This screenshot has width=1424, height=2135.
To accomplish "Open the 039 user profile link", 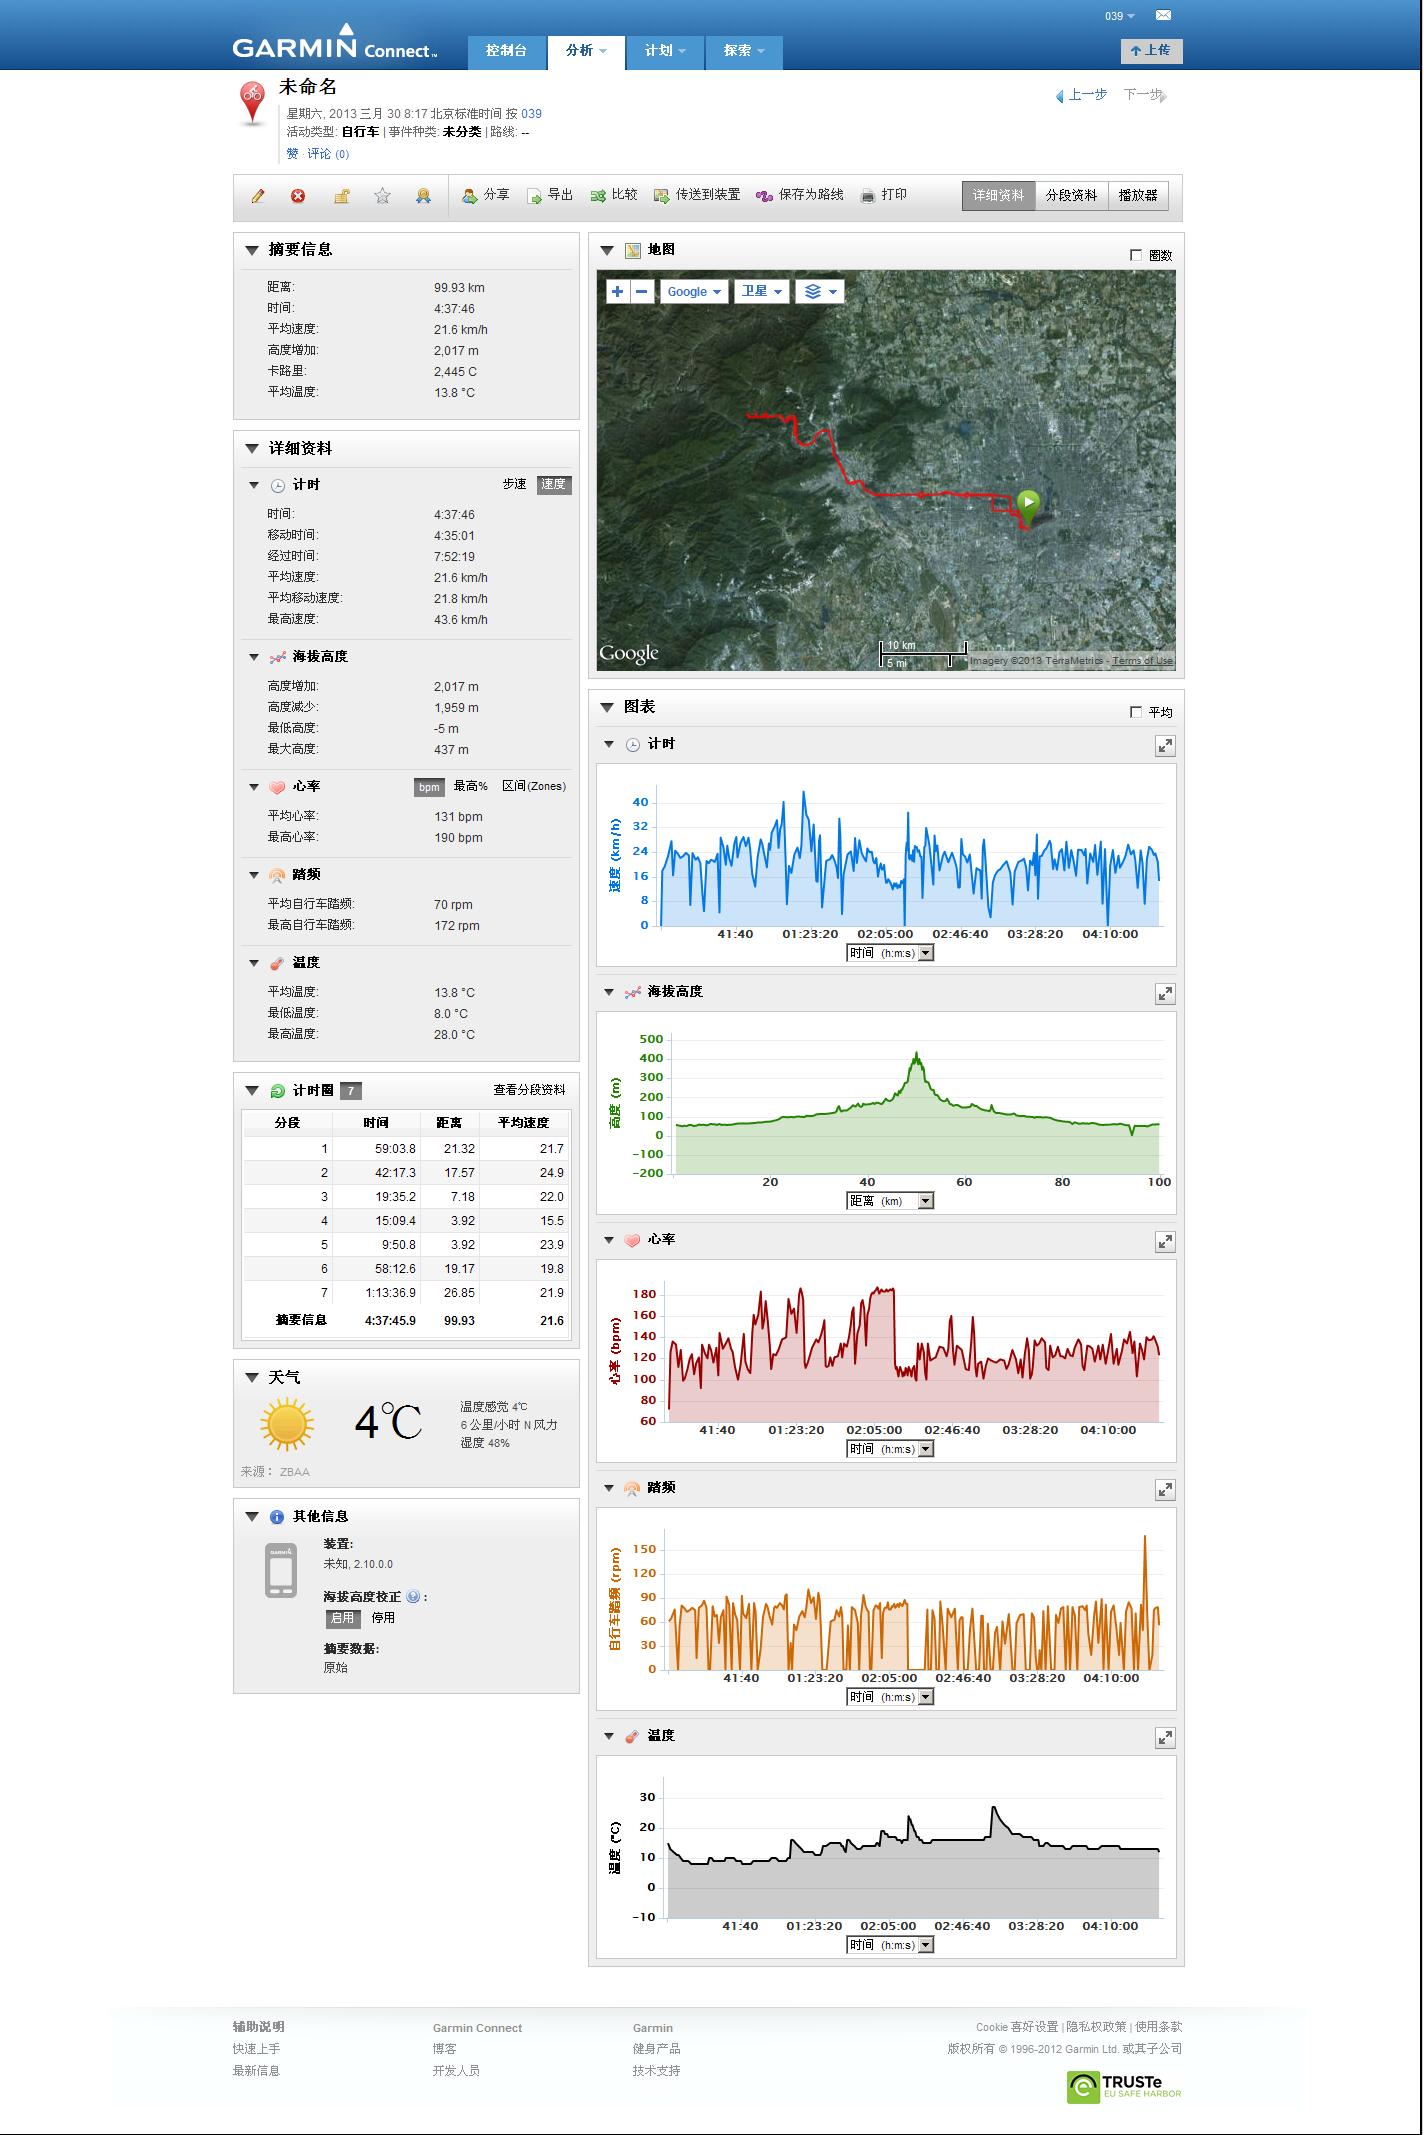I will [531, 114].
